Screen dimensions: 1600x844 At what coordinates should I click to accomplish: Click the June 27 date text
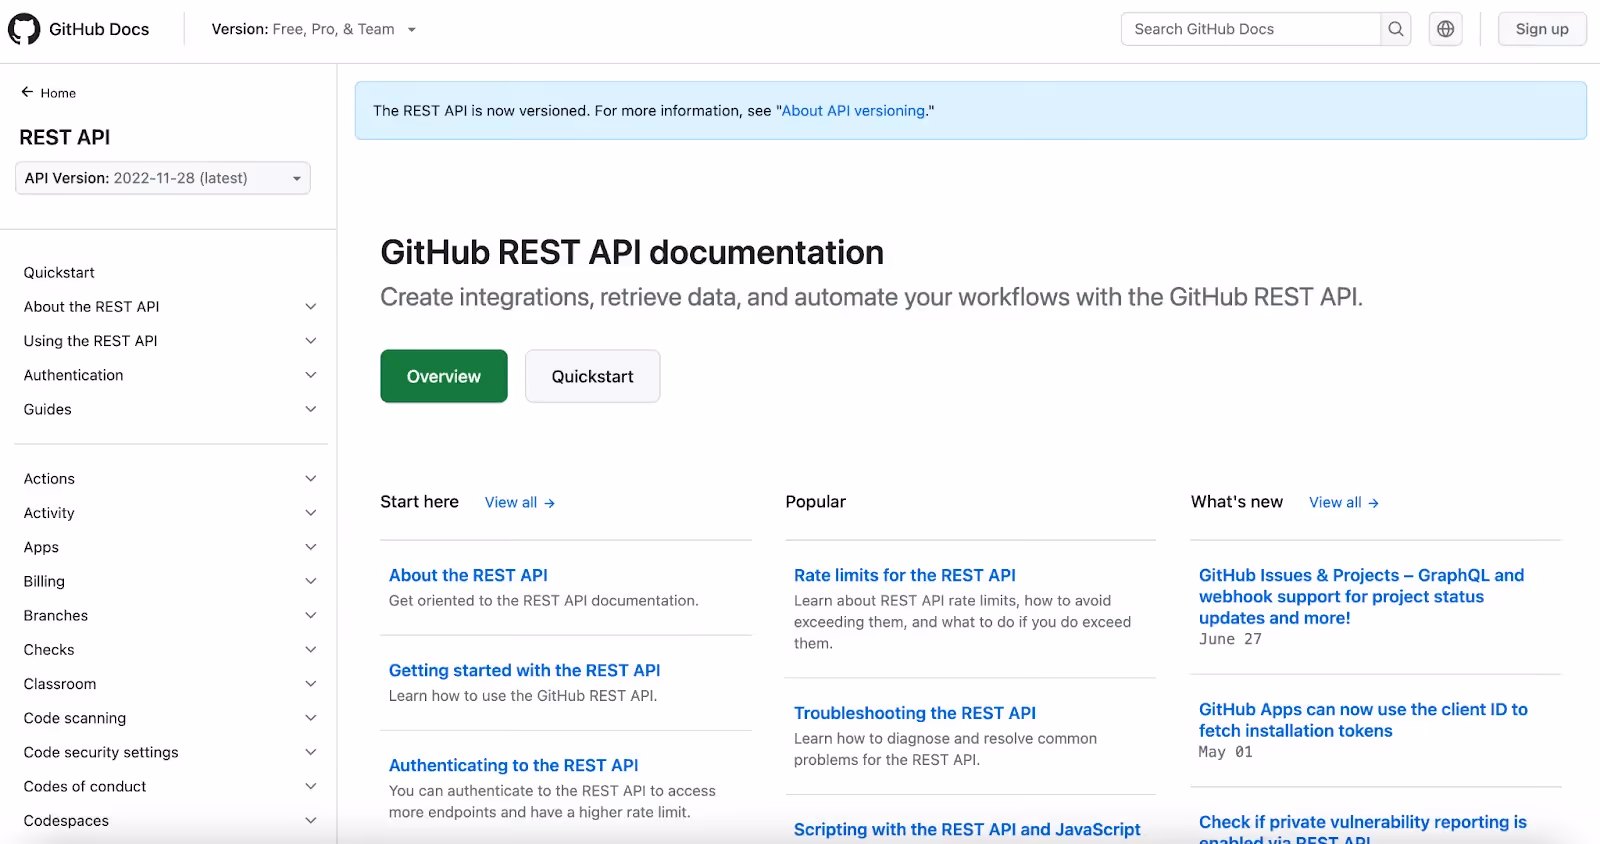click(x=1230, y=639)
